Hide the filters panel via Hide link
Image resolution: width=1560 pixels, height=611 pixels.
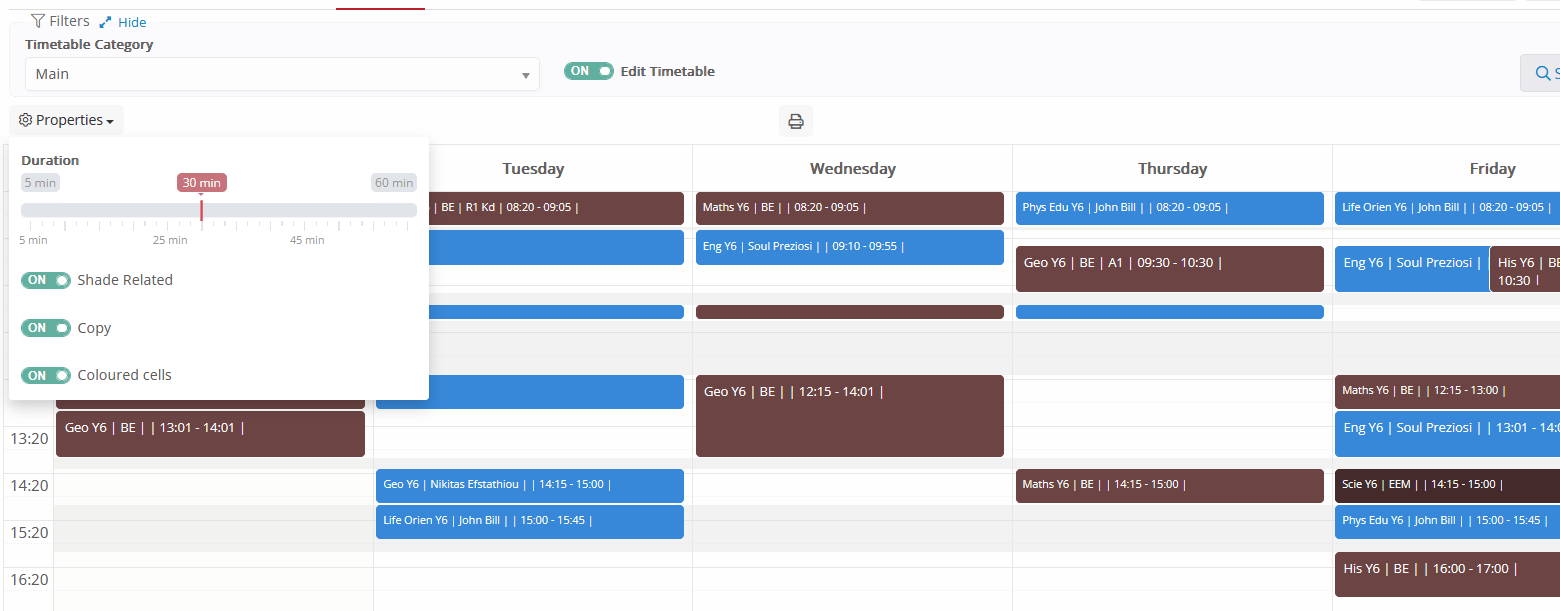pyautogui.click(x=132, y=22)
